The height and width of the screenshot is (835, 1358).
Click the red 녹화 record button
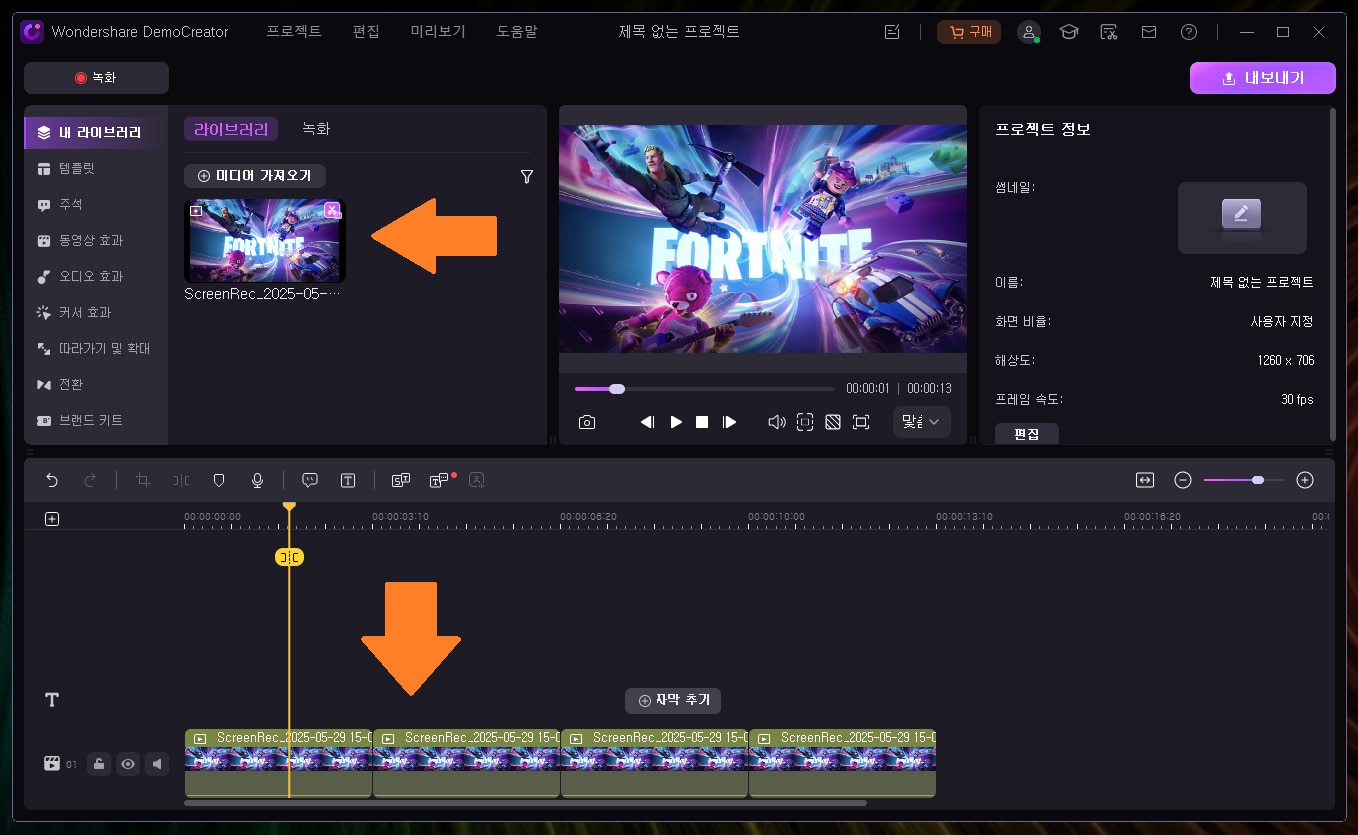pos(96,78)
